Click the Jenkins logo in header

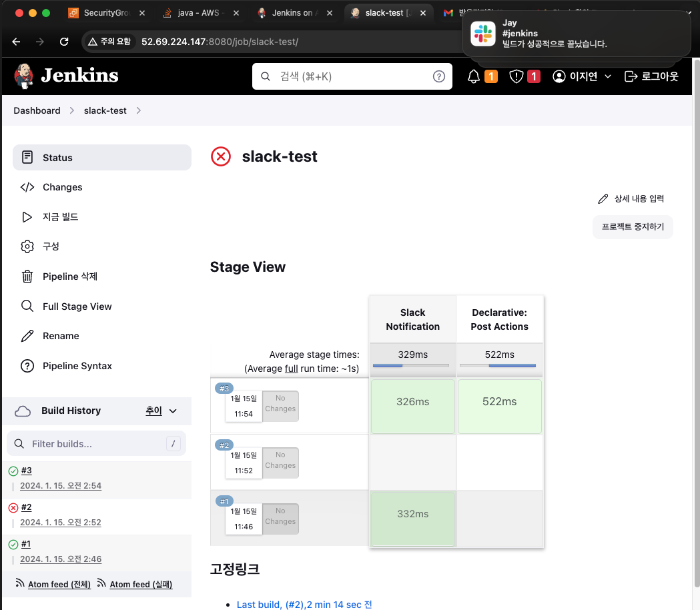pyautogui.click(x=66, y=76)
